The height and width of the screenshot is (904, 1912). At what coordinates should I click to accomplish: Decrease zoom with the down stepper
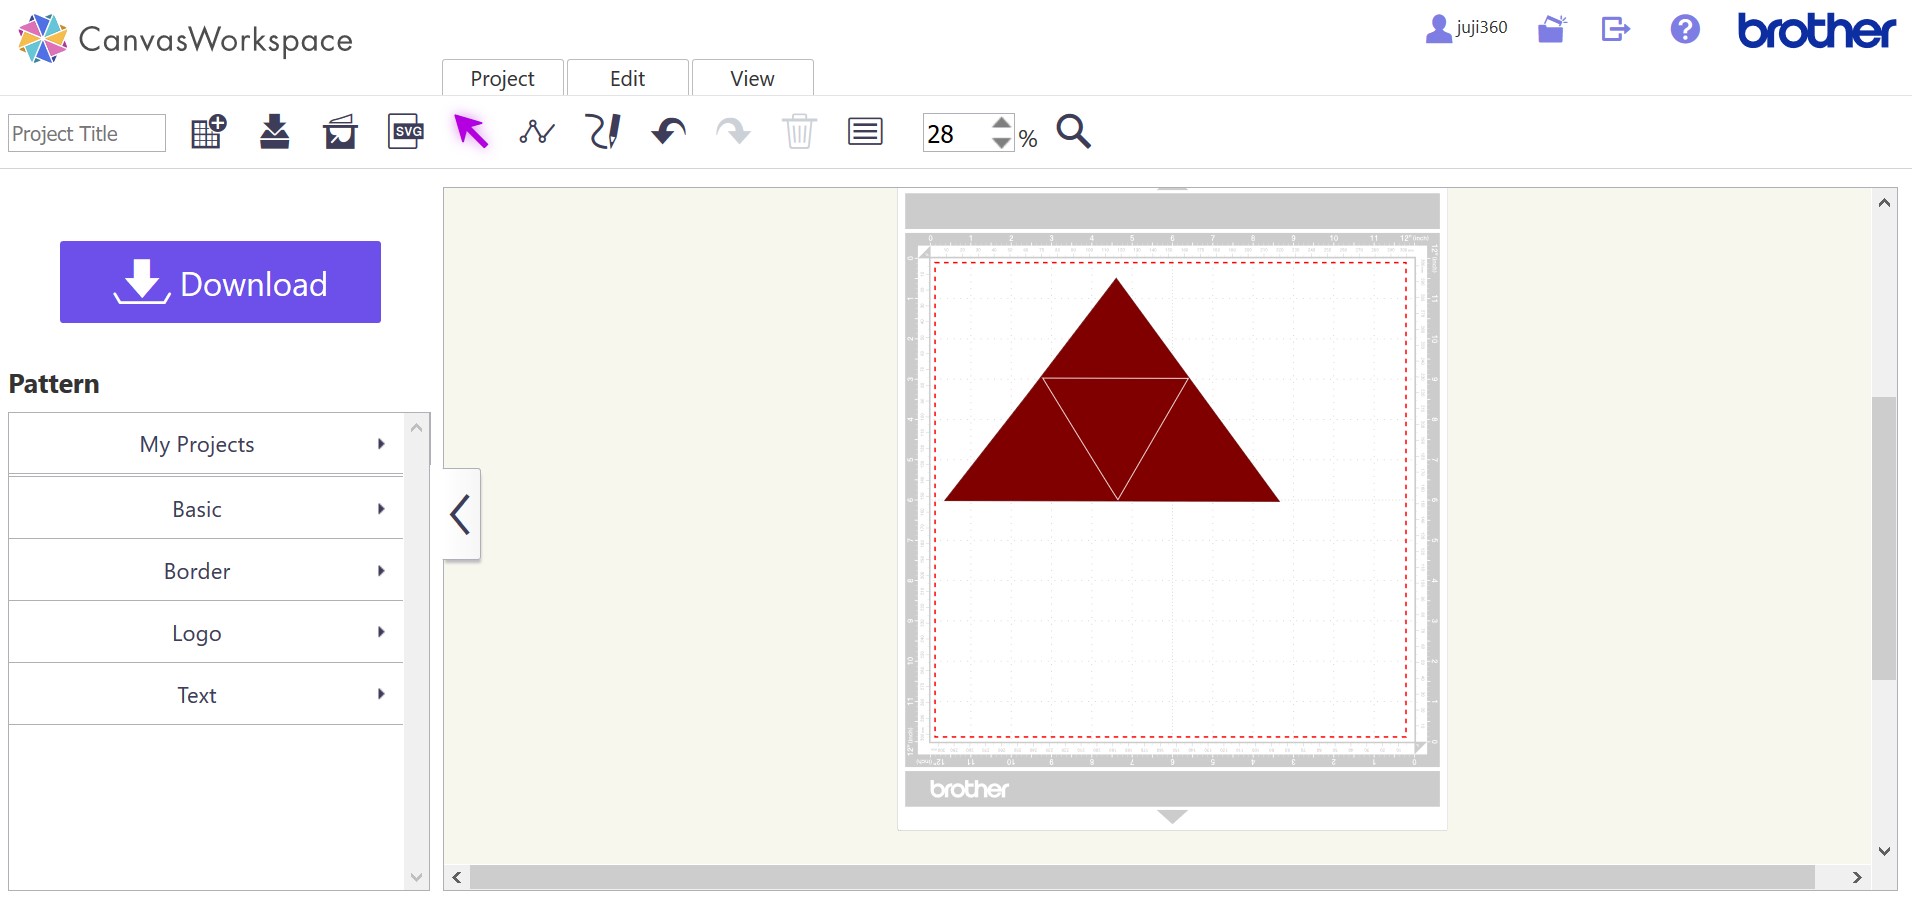click(x=1001, y=143)
